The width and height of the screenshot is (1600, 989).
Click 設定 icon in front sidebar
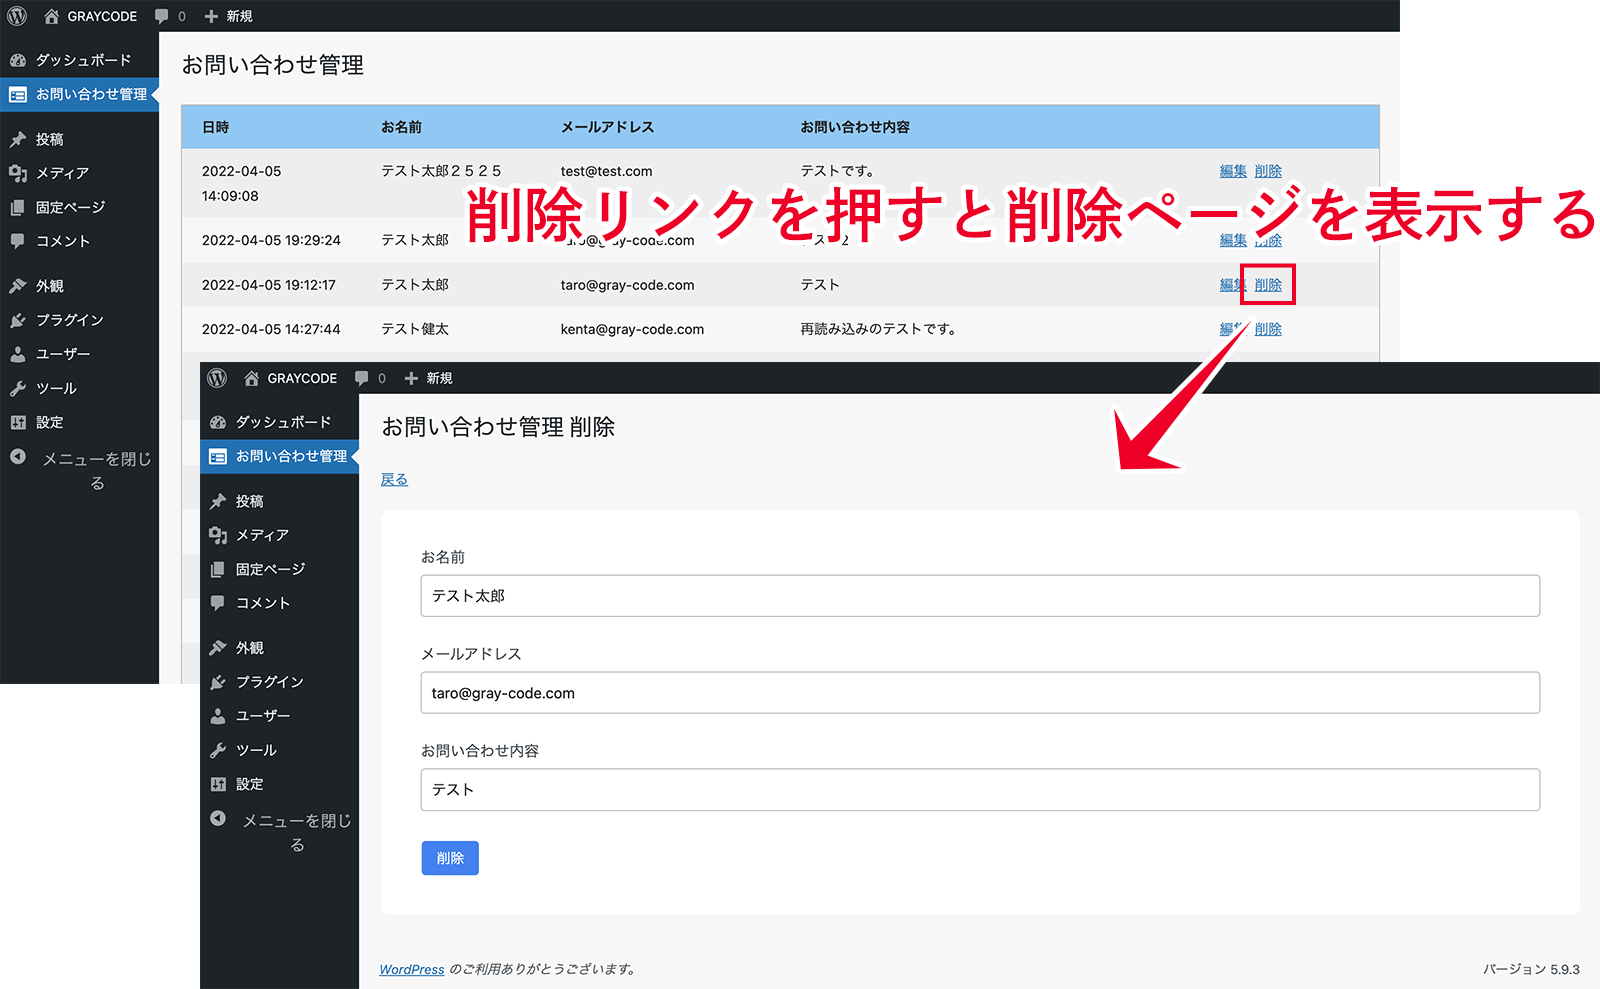[218, 784]
